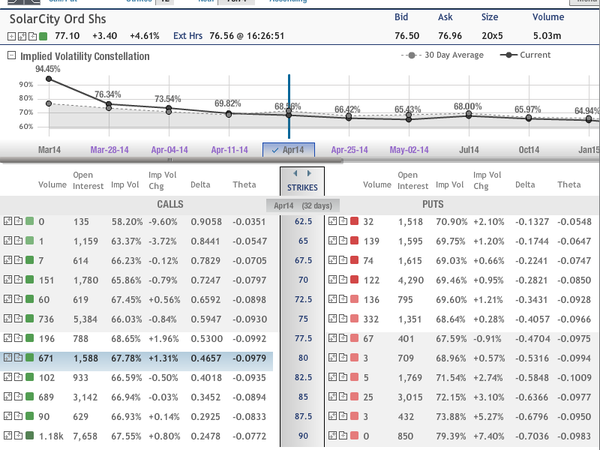Click the horizontal scrollbar beneath the expiration tabs
The height and width of the screenshot is (450, 600).
pyautogui.click(x=171, y=160)
